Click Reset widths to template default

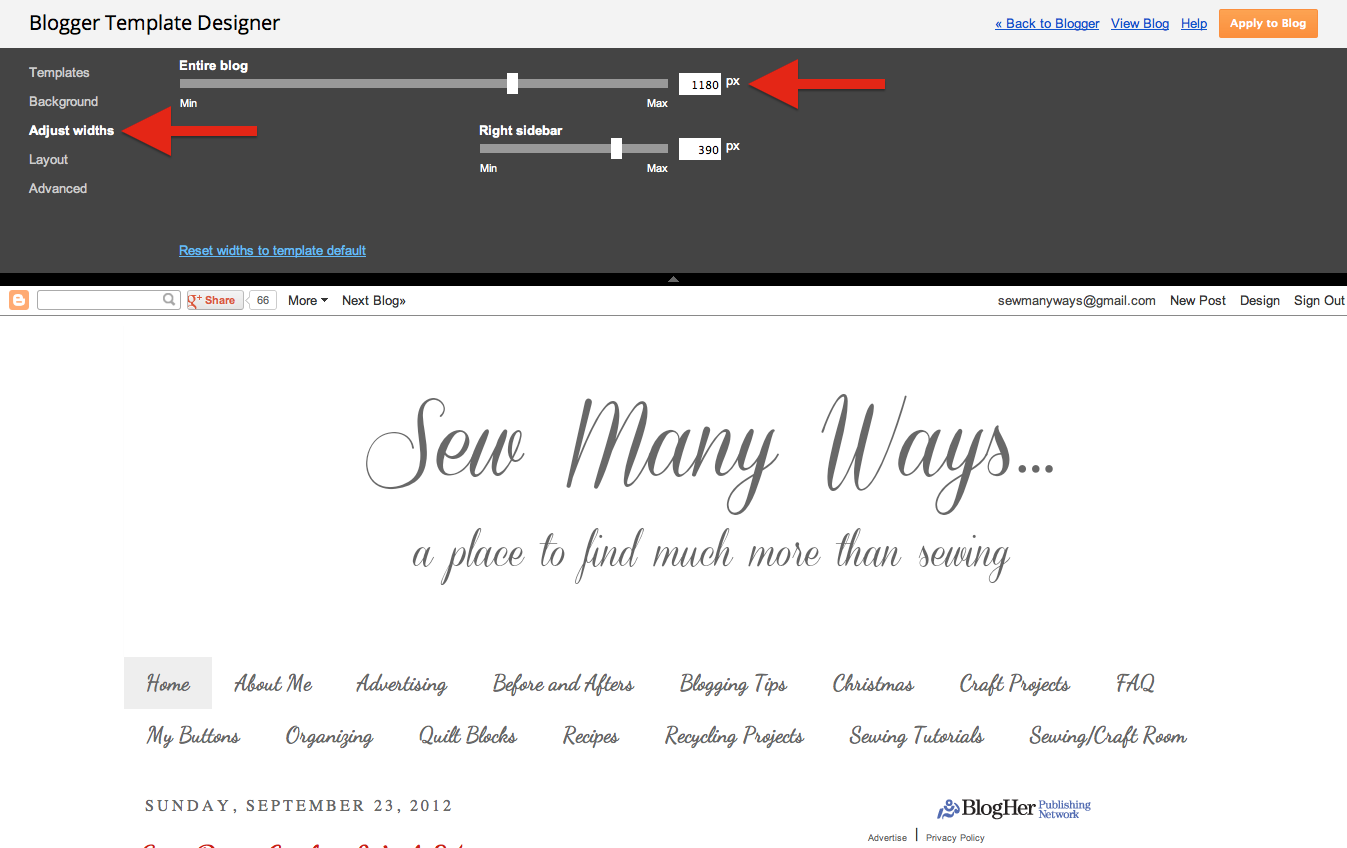click(272, 250)
